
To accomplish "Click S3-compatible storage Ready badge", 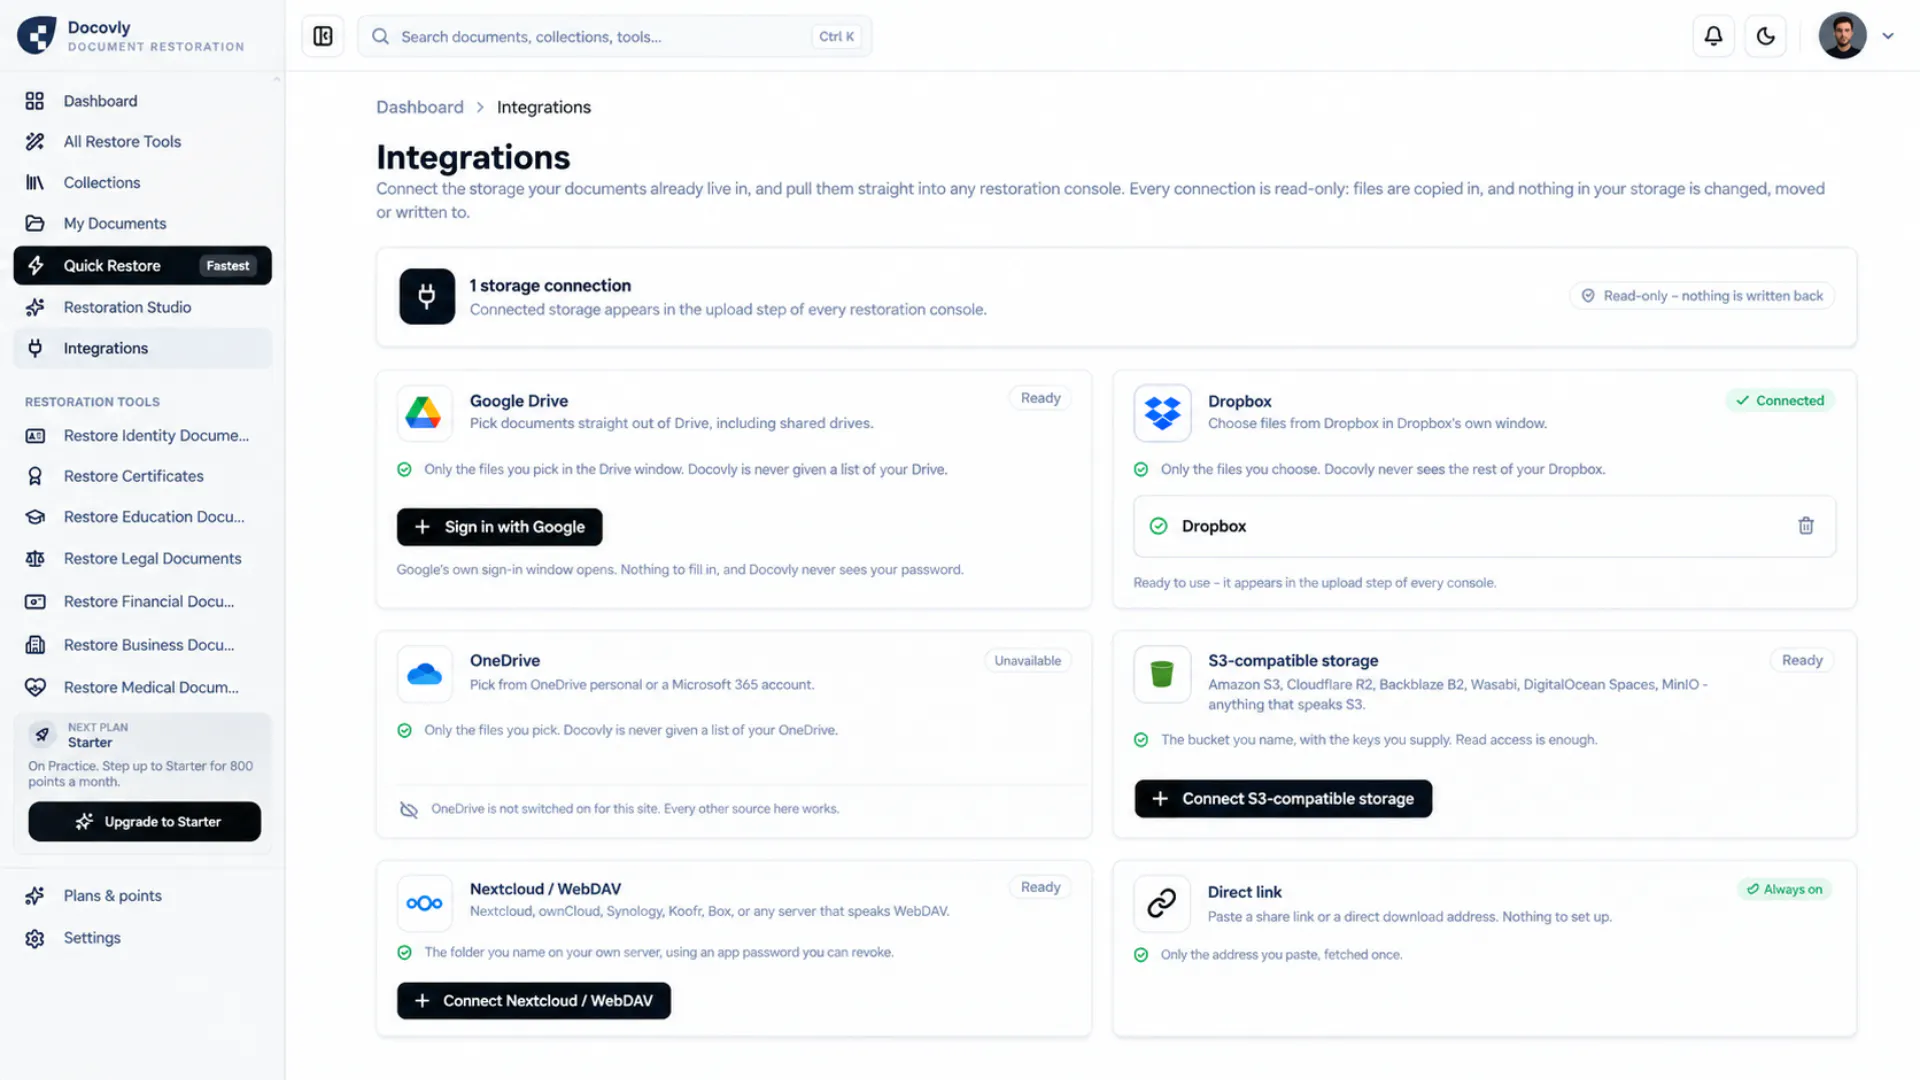I will click(x=1802, y=661).
